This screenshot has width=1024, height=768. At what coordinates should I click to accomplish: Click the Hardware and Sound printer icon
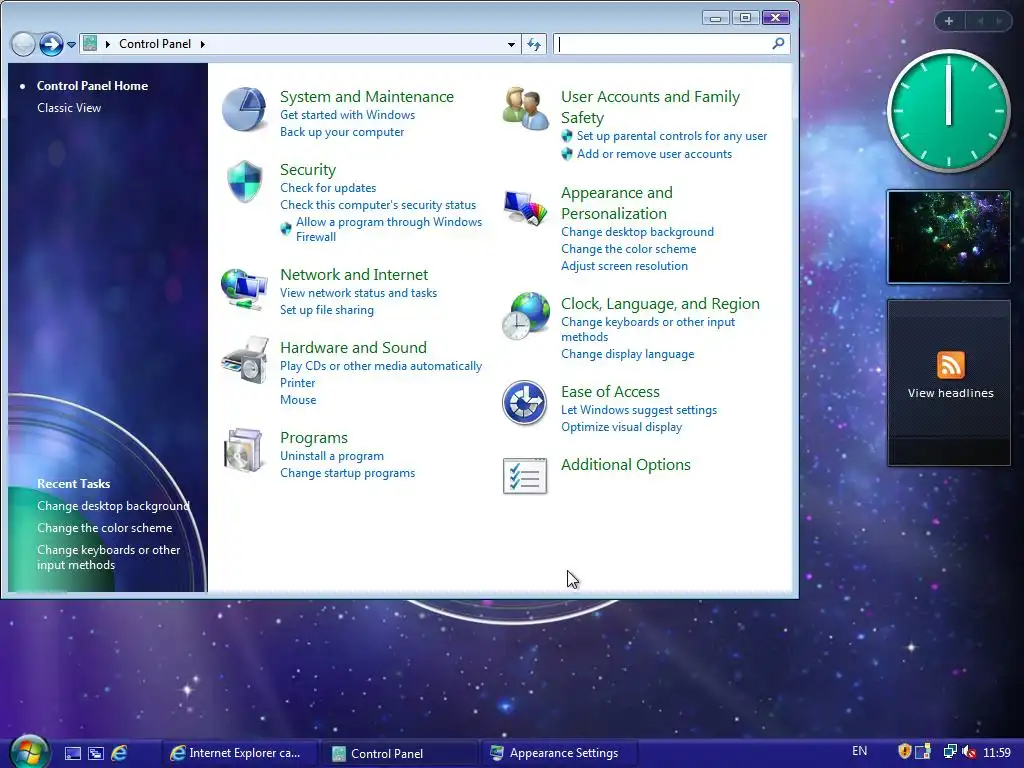click(x=245, y=360)
